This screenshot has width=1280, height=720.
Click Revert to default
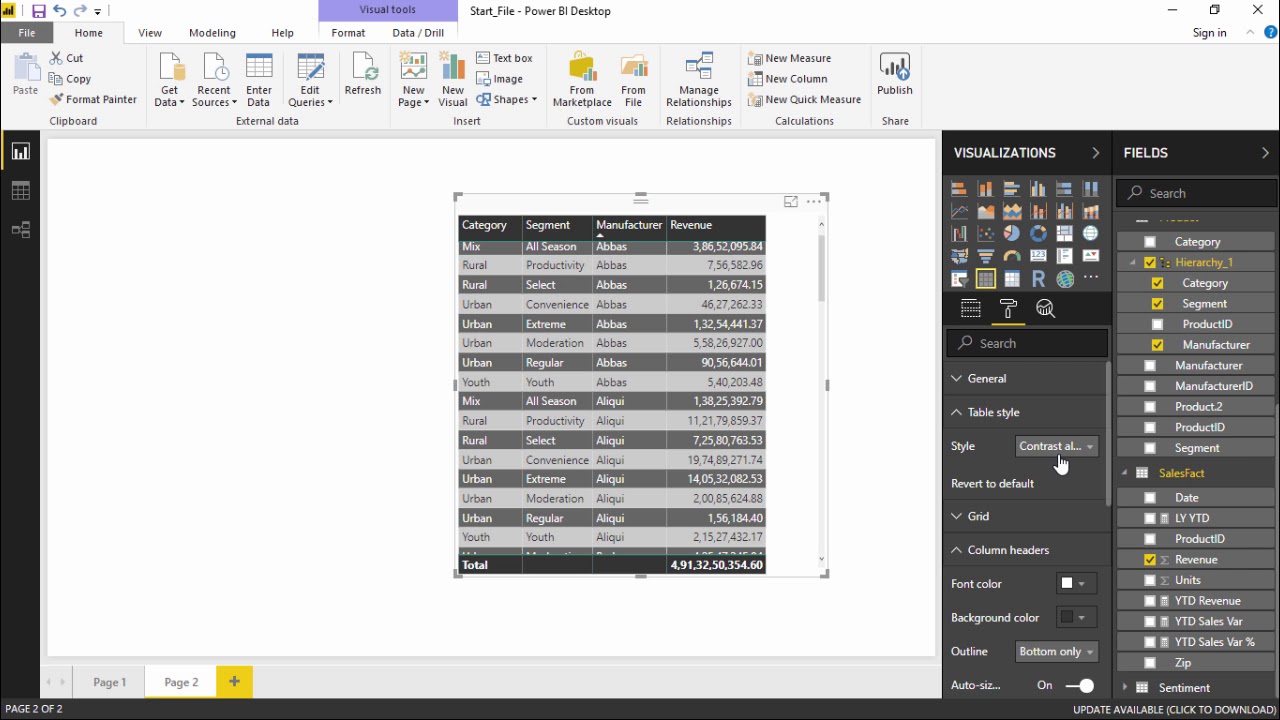992,483
